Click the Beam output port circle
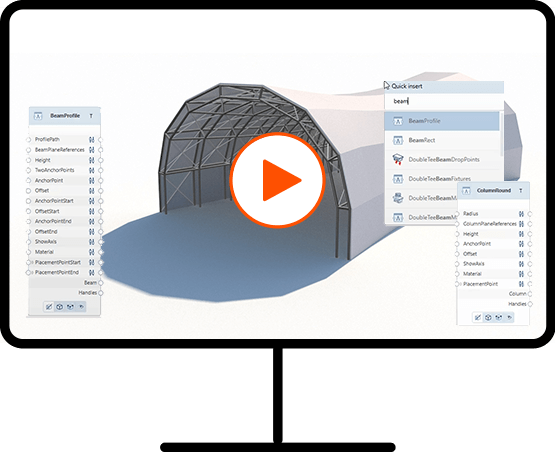Screen dimensions: 555x457 101,282
